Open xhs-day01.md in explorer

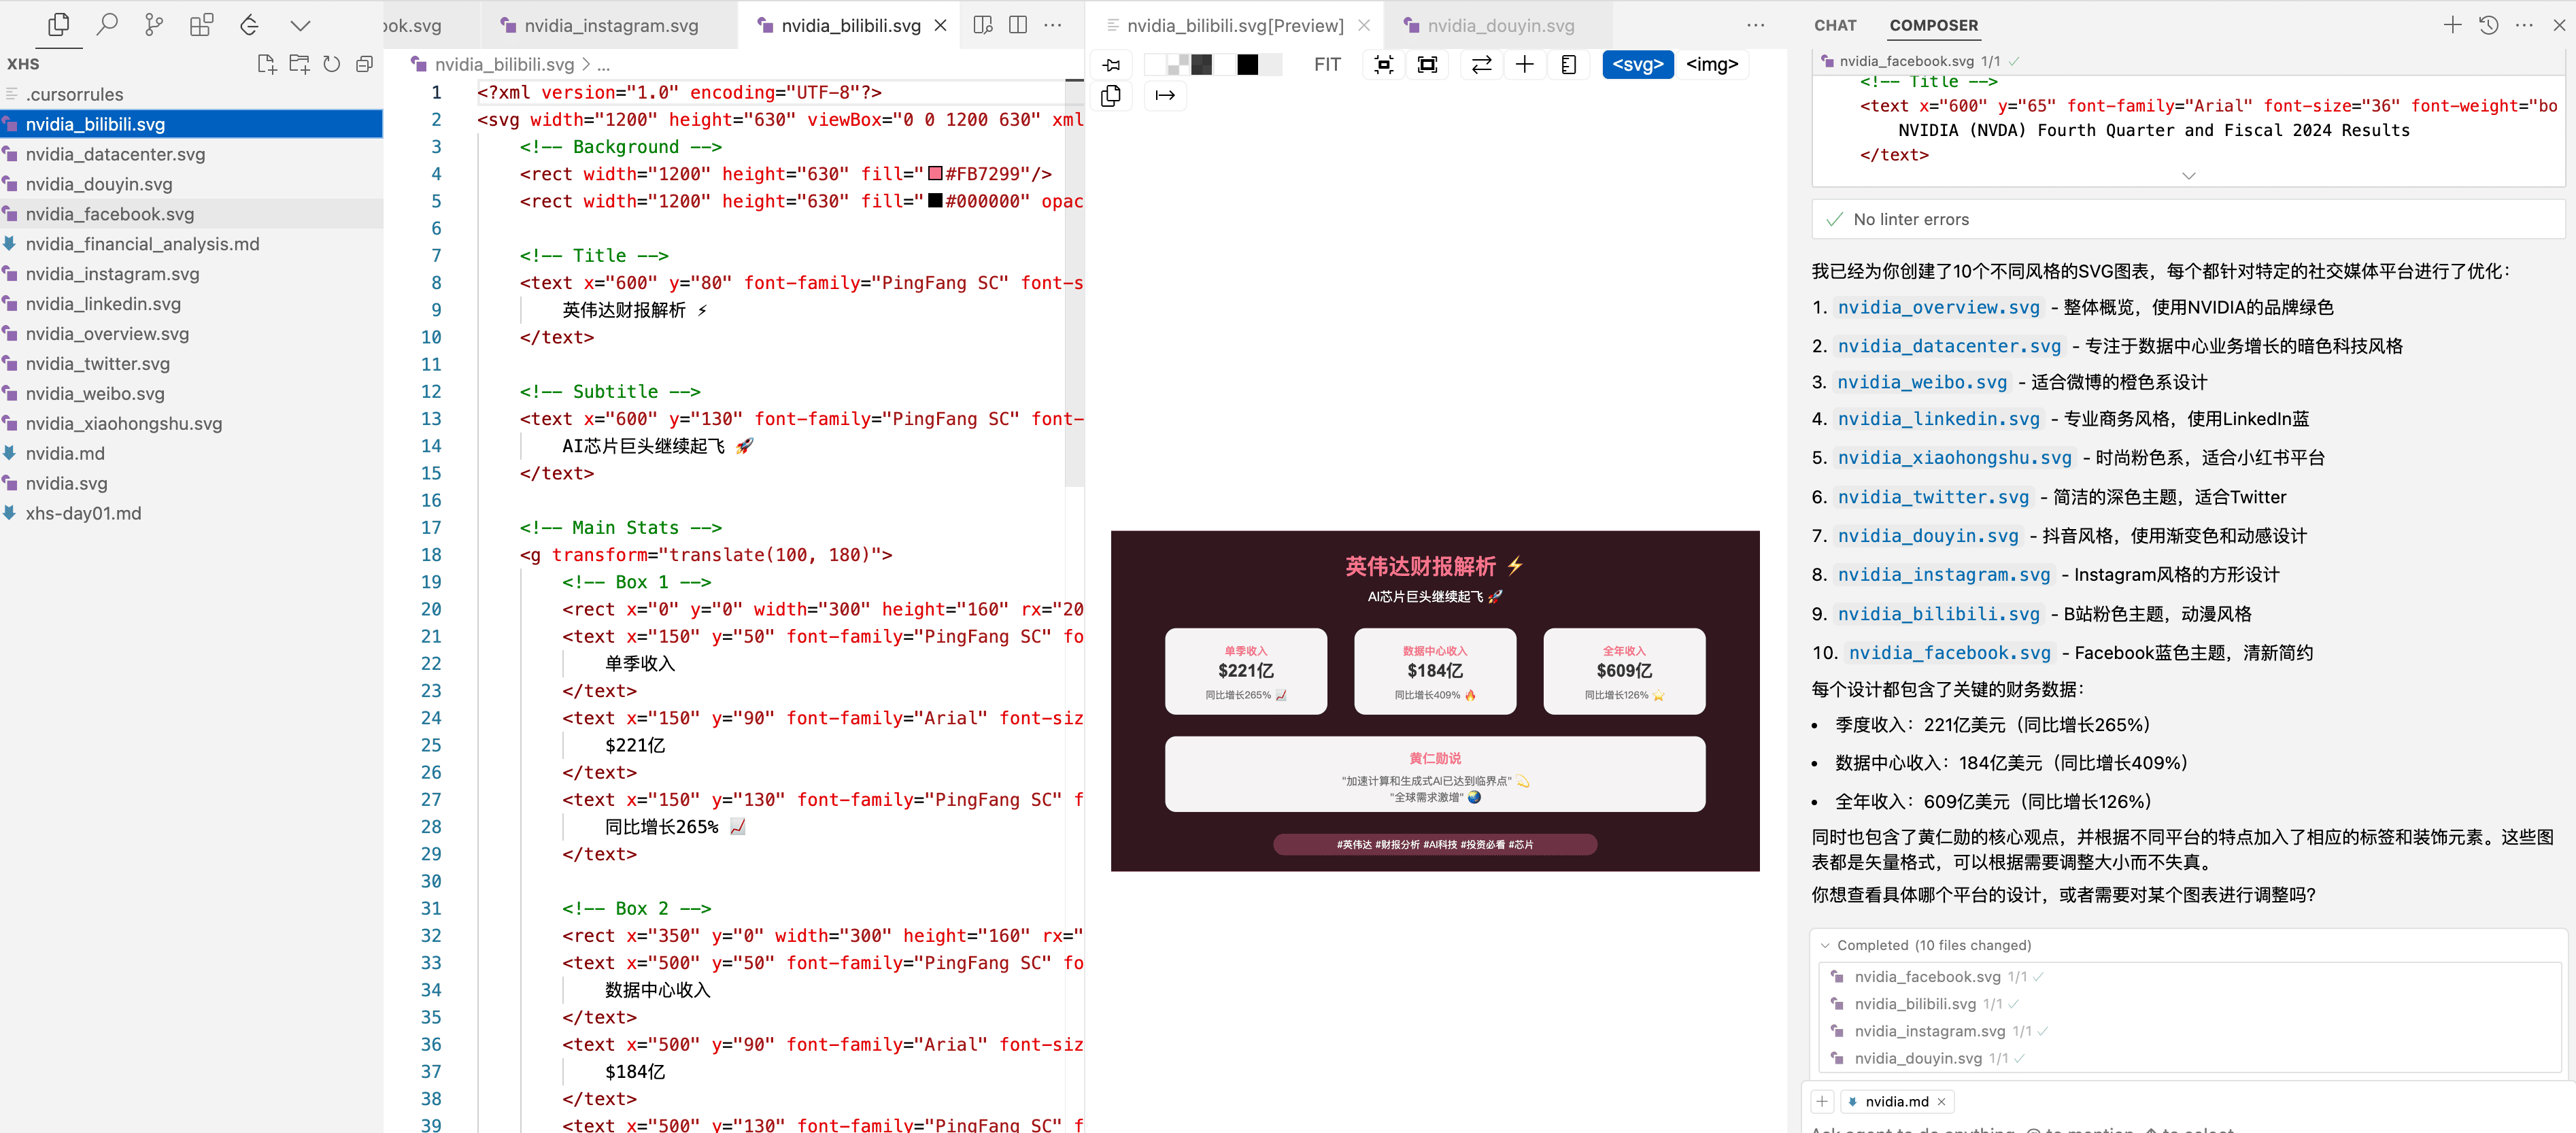tap(190, 514)
